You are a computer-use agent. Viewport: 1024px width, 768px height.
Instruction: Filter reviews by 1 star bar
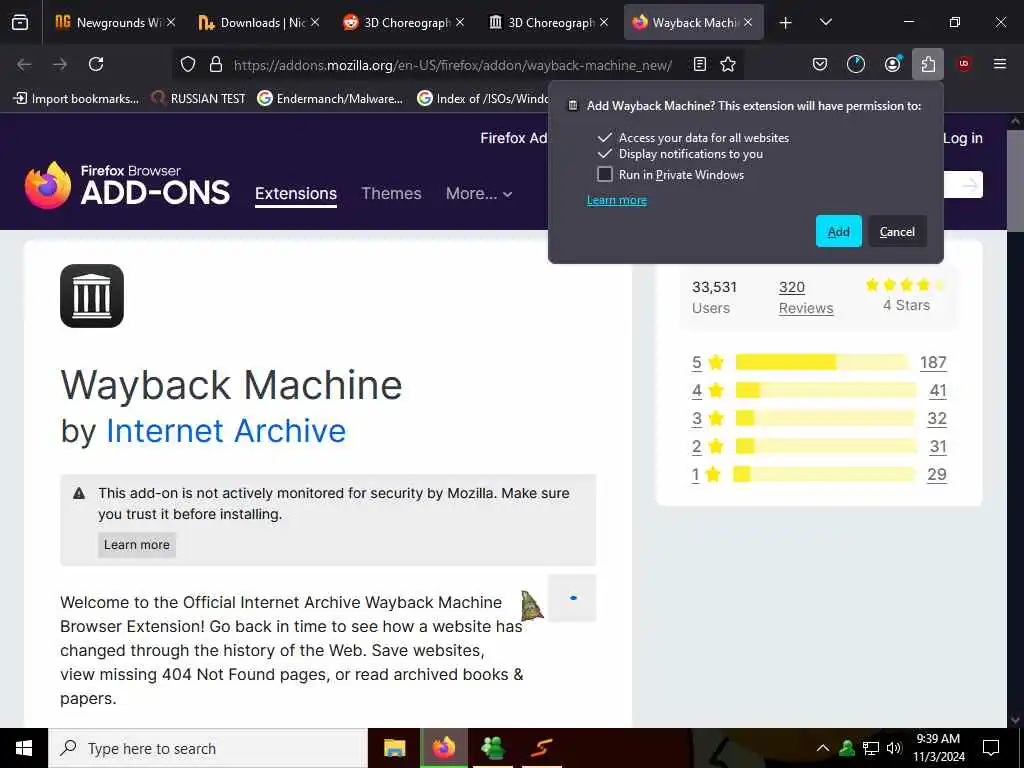[824, 474]
